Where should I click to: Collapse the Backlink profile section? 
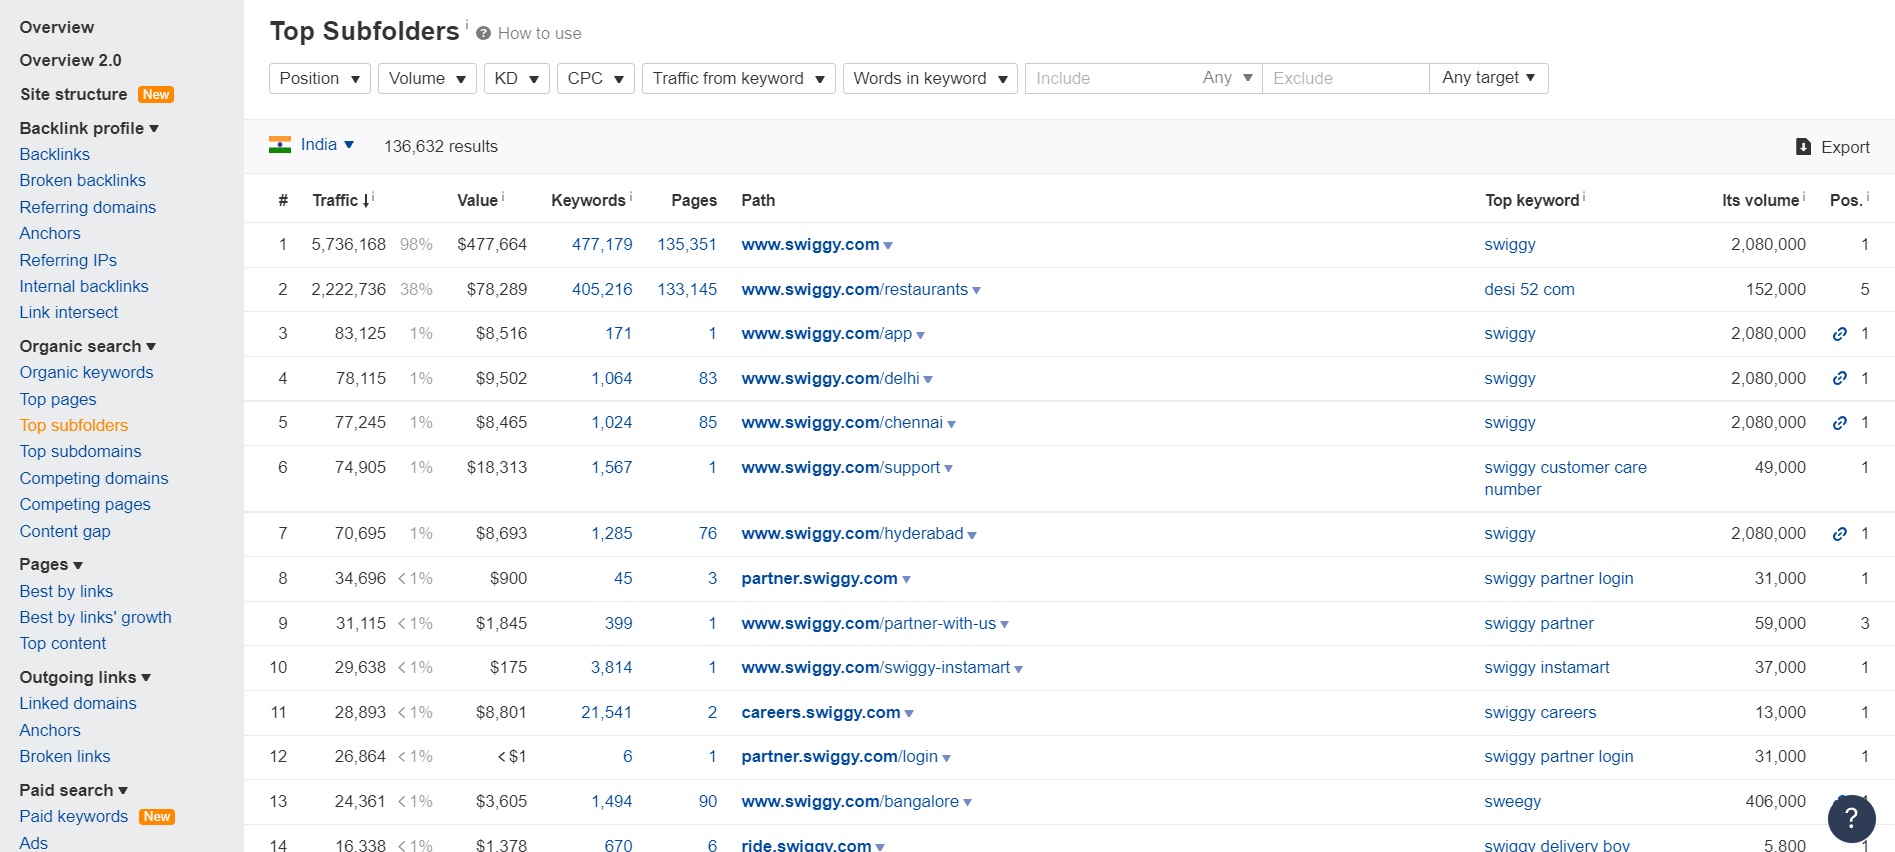point(89,128)
